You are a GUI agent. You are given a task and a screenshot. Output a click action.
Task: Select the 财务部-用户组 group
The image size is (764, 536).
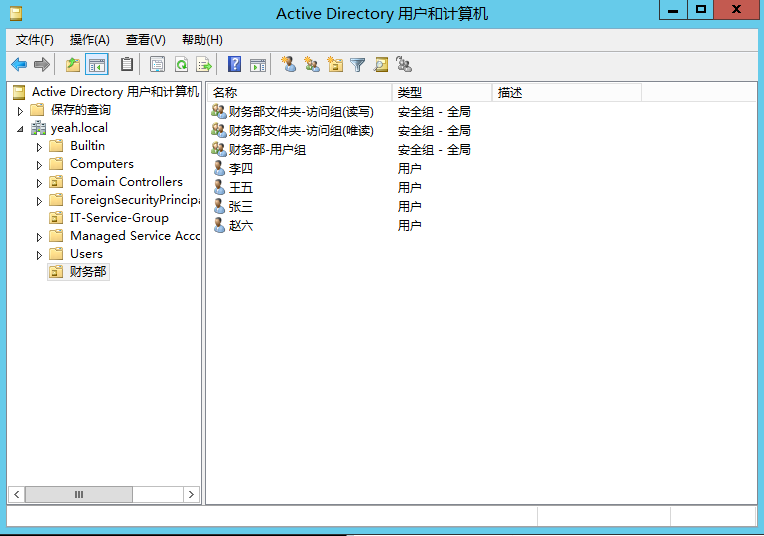[267, 150]
